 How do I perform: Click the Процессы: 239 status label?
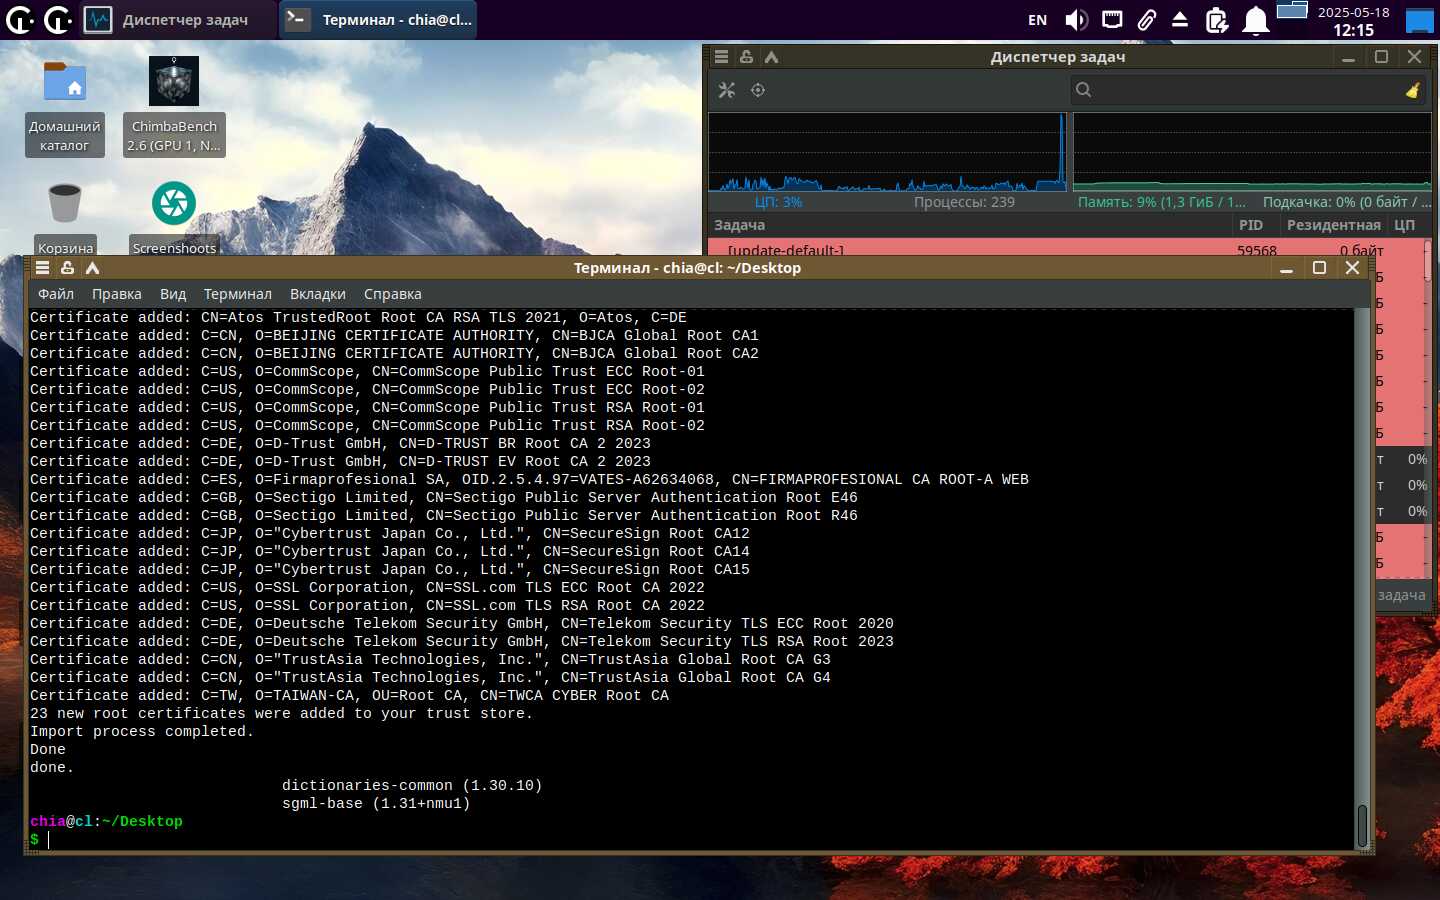pos(964,202)
